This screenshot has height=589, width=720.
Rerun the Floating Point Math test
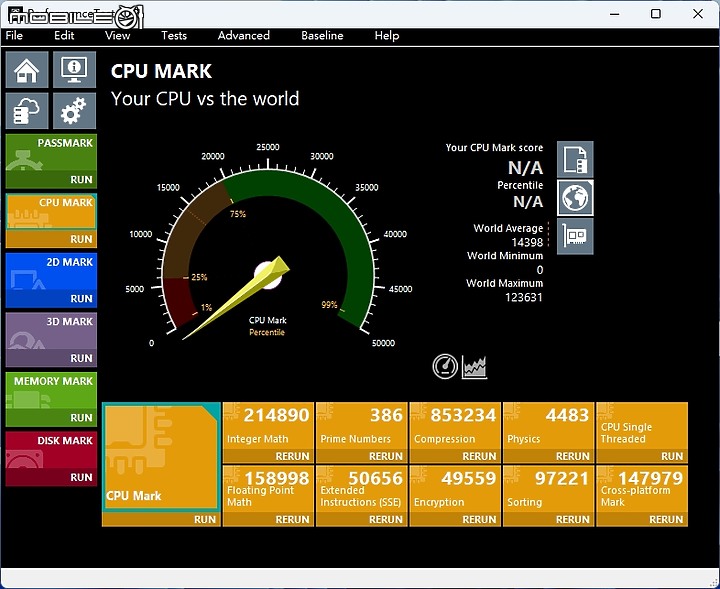coord(292,519)
